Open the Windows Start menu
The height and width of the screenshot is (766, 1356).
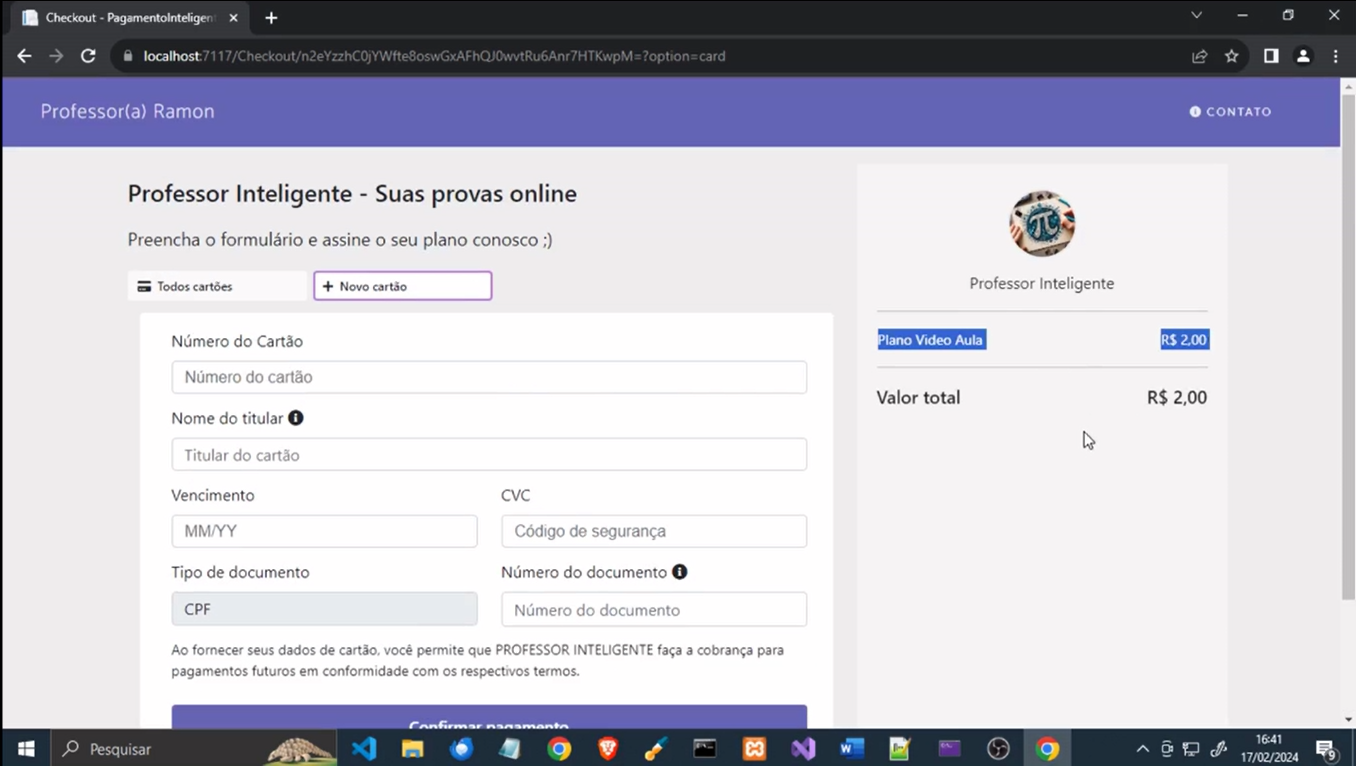coord(26,748)
